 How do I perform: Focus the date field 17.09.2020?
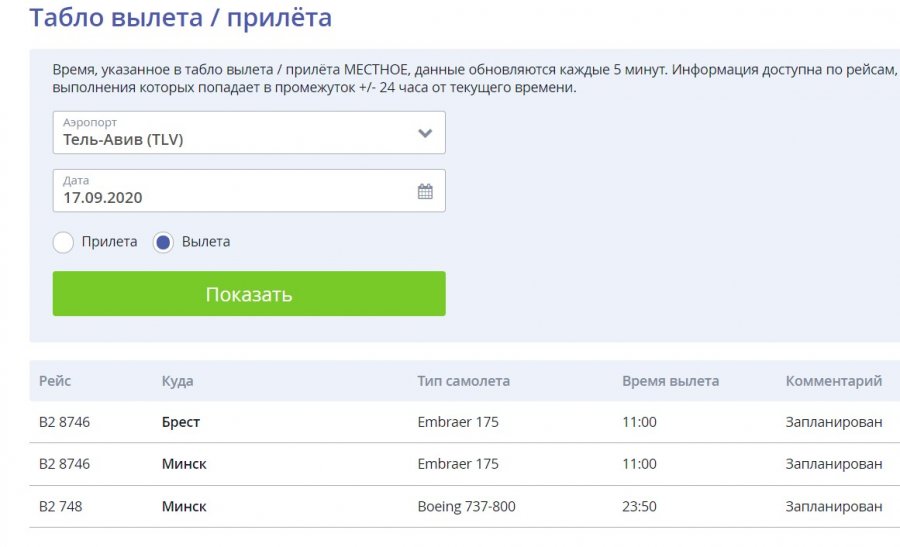(x=249, y=191)
